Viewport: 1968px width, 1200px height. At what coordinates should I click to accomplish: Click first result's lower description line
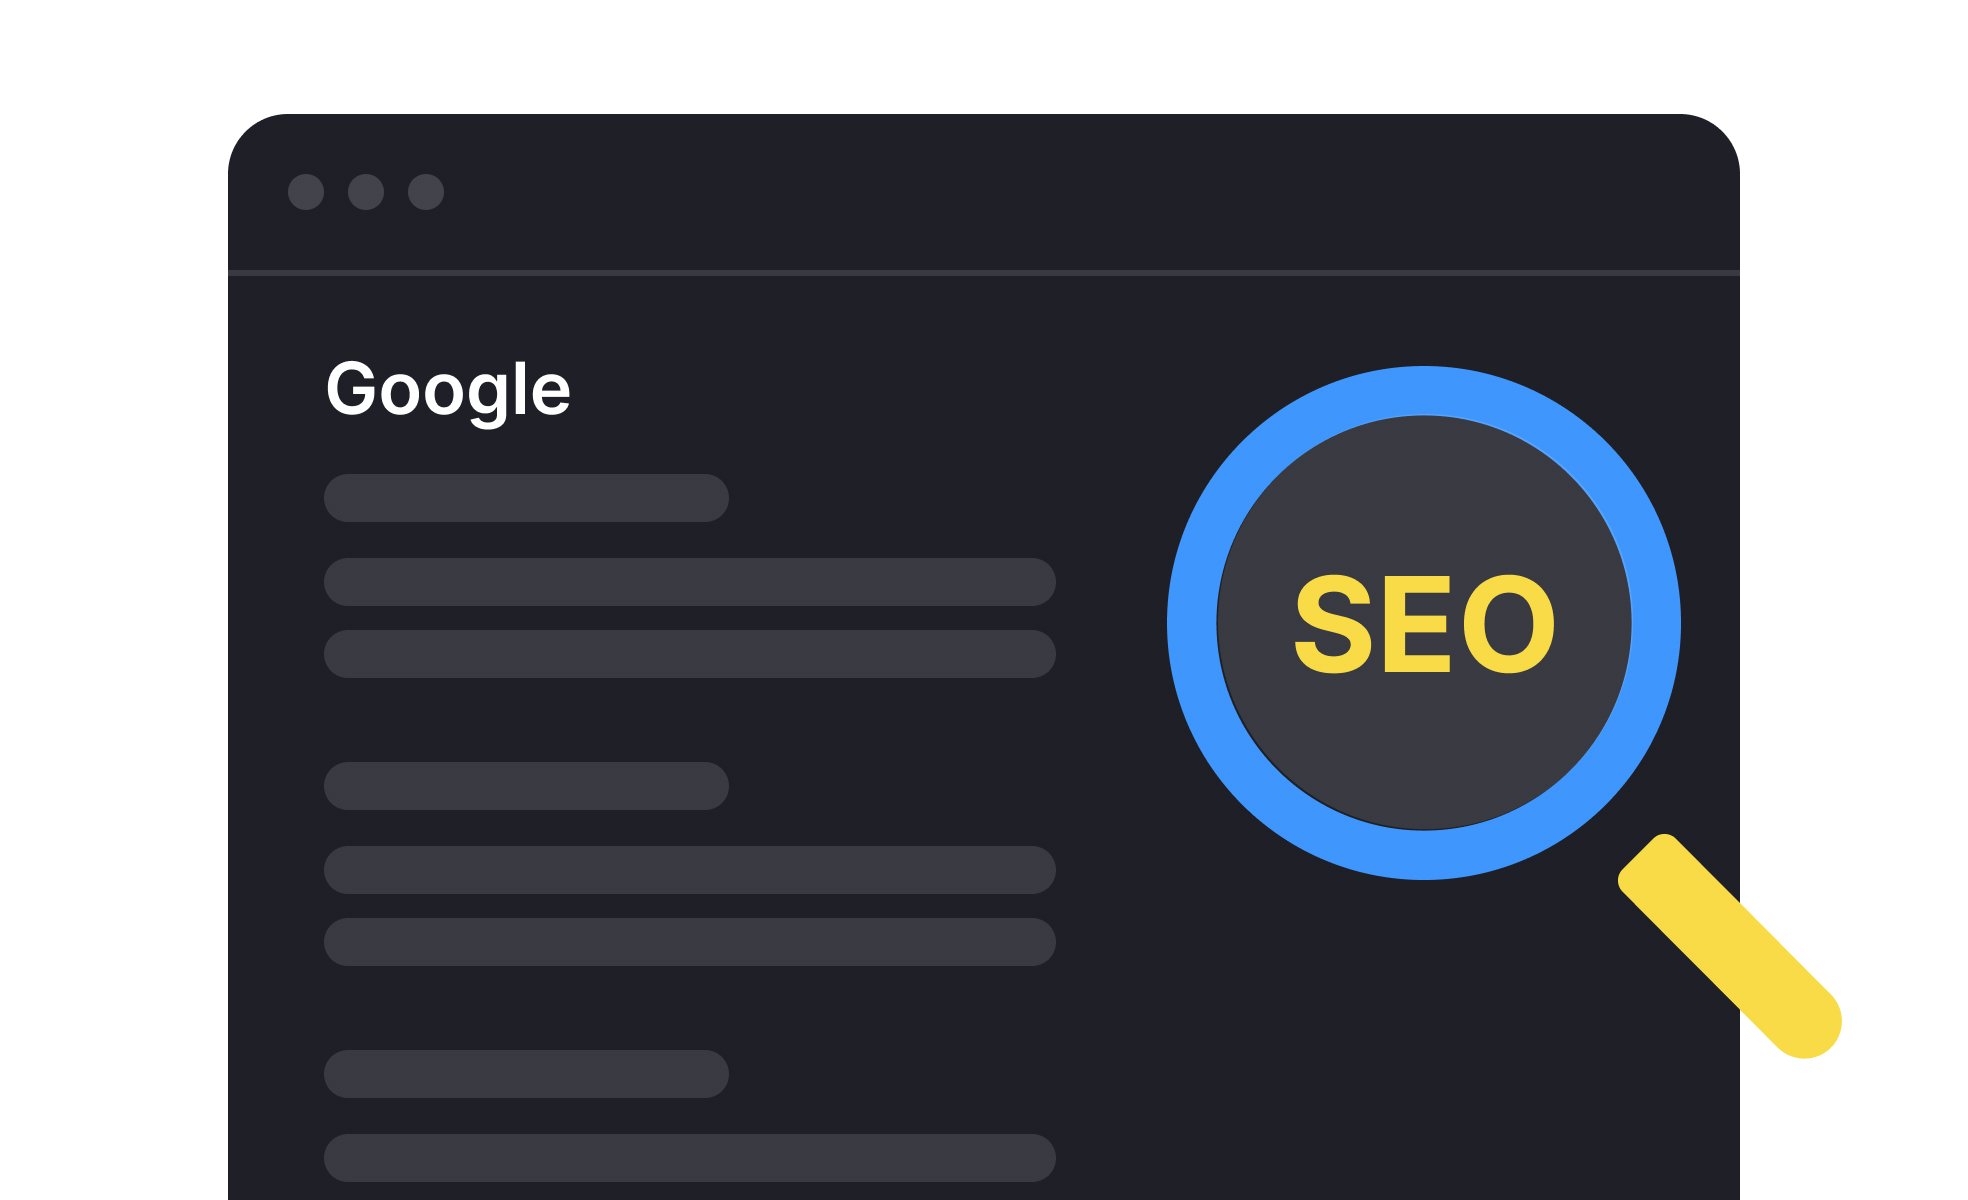click(x=690, y=654)
